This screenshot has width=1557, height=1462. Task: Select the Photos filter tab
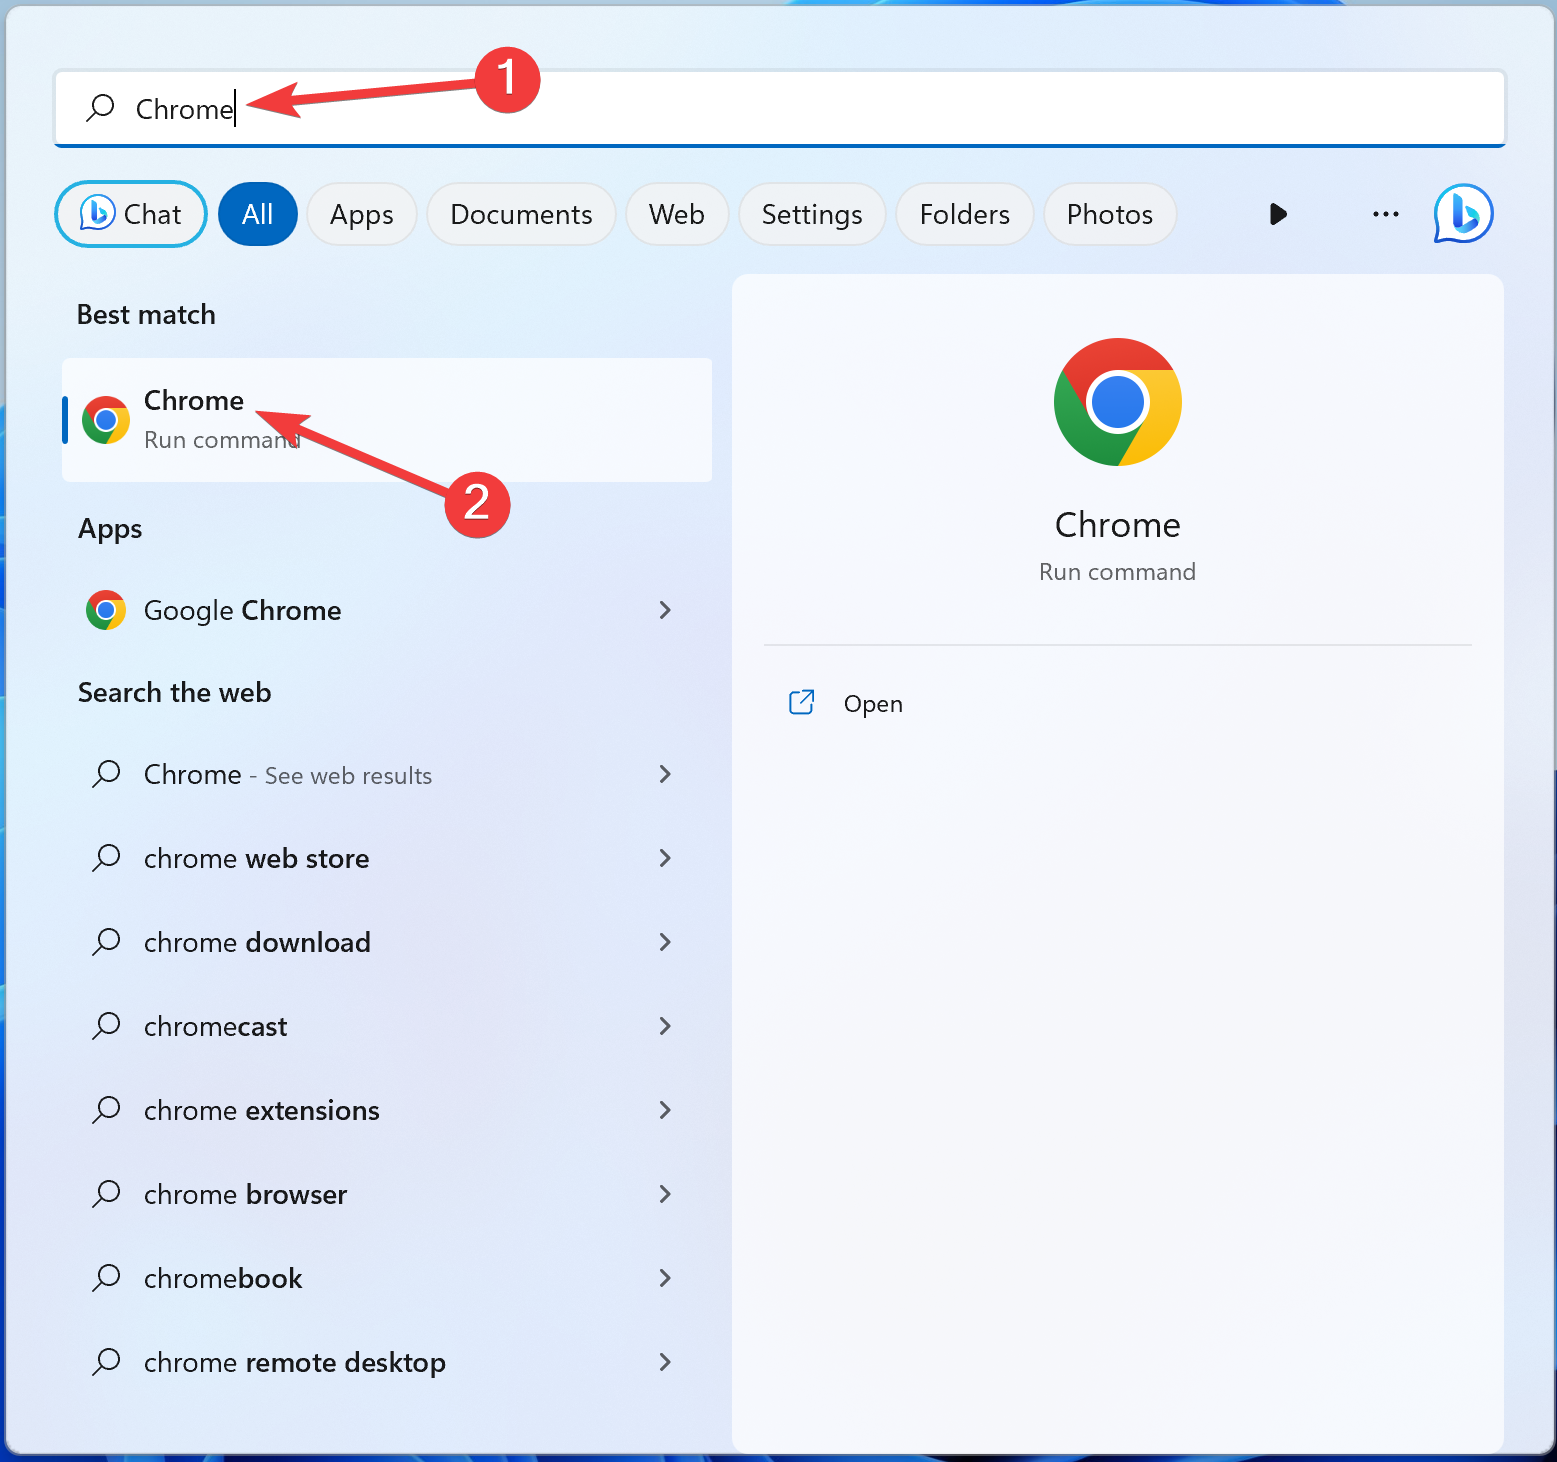point(1109,214)
